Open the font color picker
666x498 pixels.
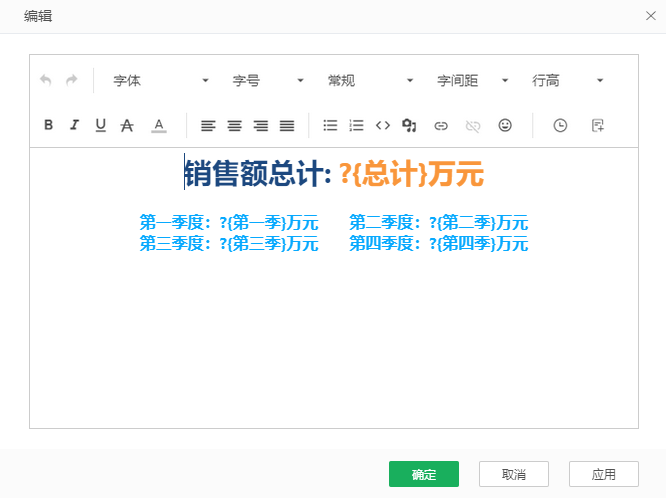tap(159, 125)
